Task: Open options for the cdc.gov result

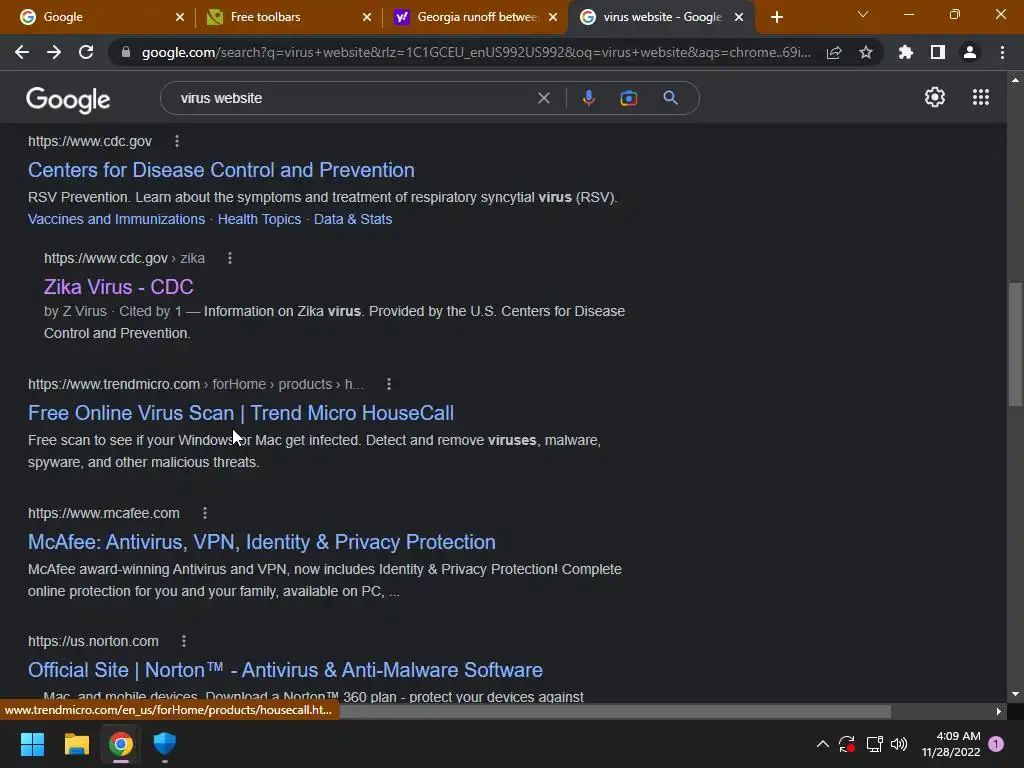Action: (177, 141)
